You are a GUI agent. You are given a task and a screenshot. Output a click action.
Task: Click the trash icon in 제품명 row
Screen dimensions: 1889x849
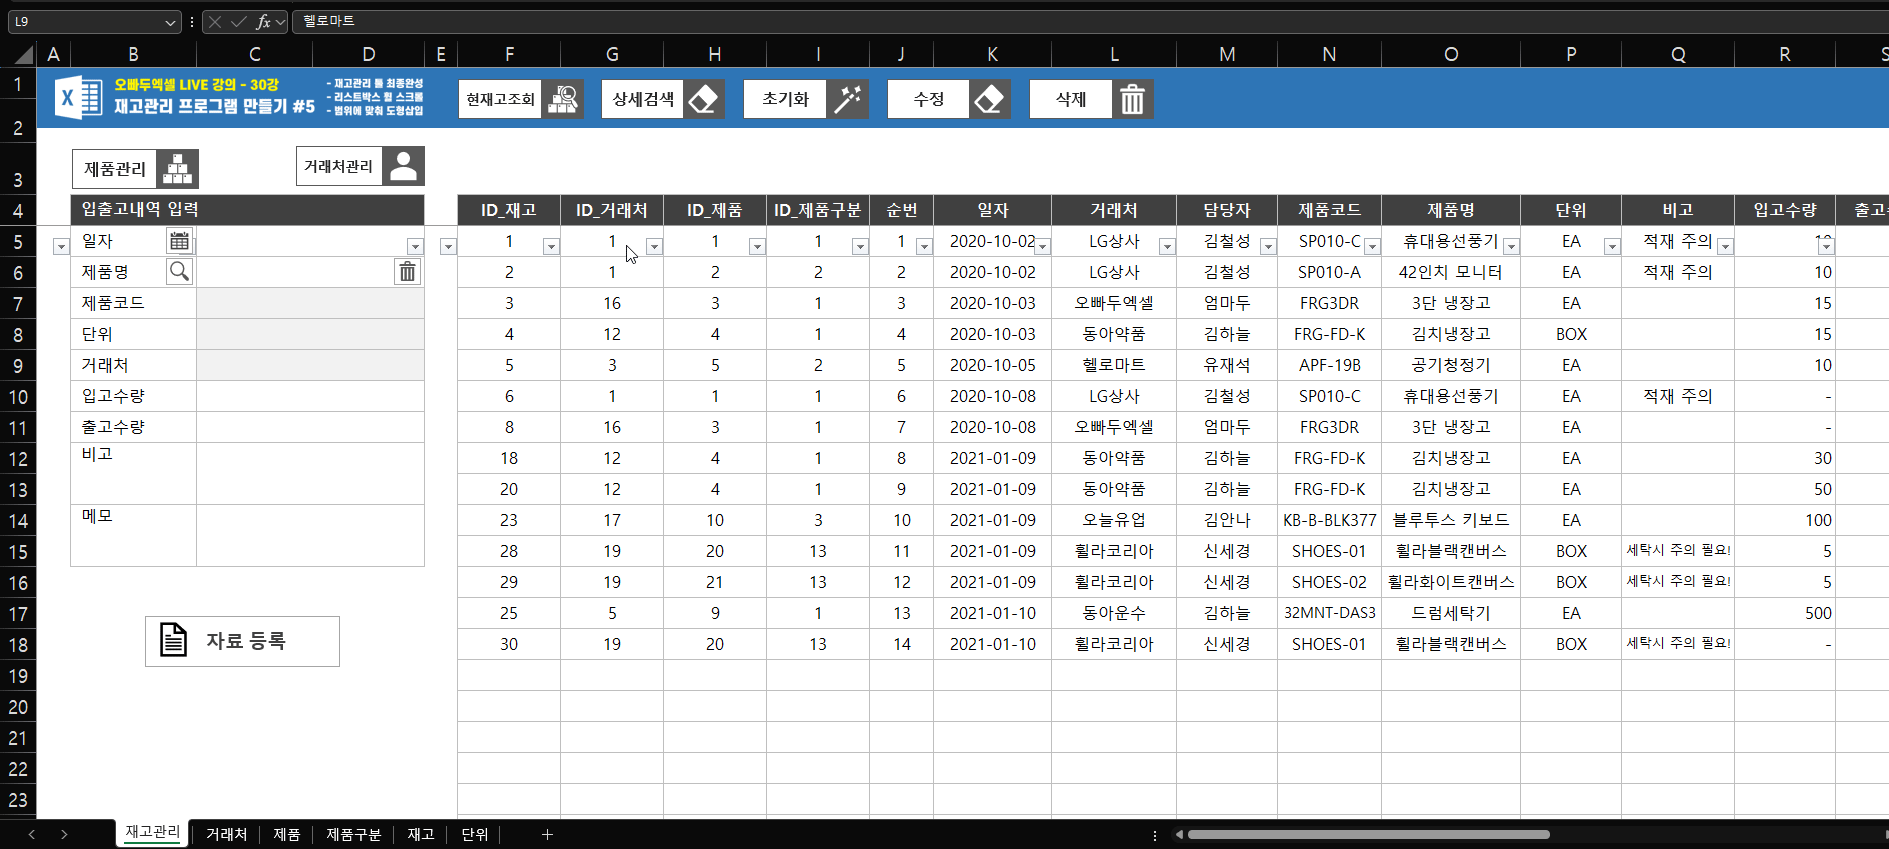click(x=407, y=272)
